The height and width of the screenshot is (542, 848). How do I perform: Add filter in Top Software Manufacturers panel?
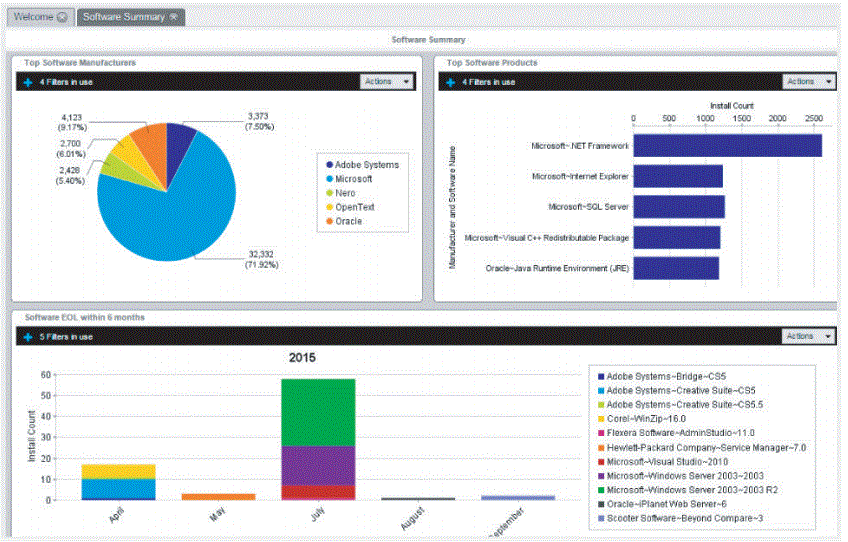click(28, 82)
